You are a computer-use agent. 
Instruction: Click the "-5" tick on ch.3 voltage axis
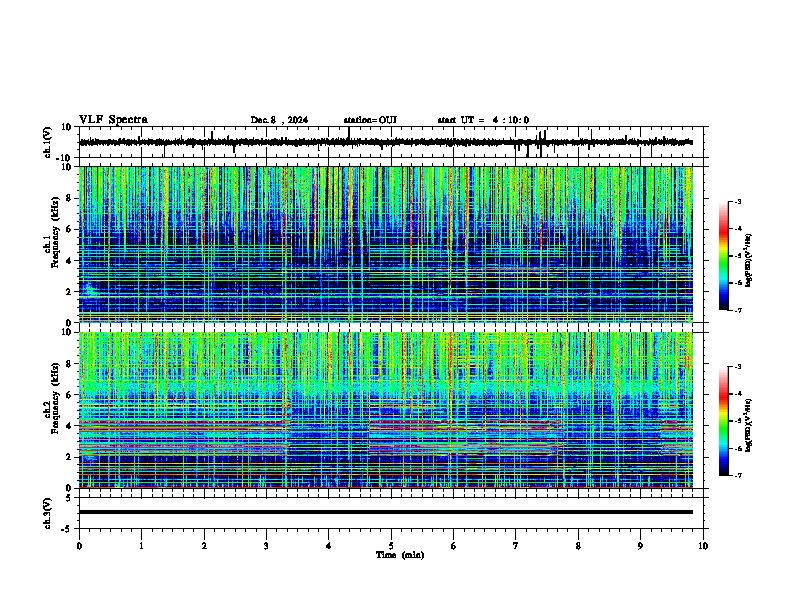tap(68, 529)
